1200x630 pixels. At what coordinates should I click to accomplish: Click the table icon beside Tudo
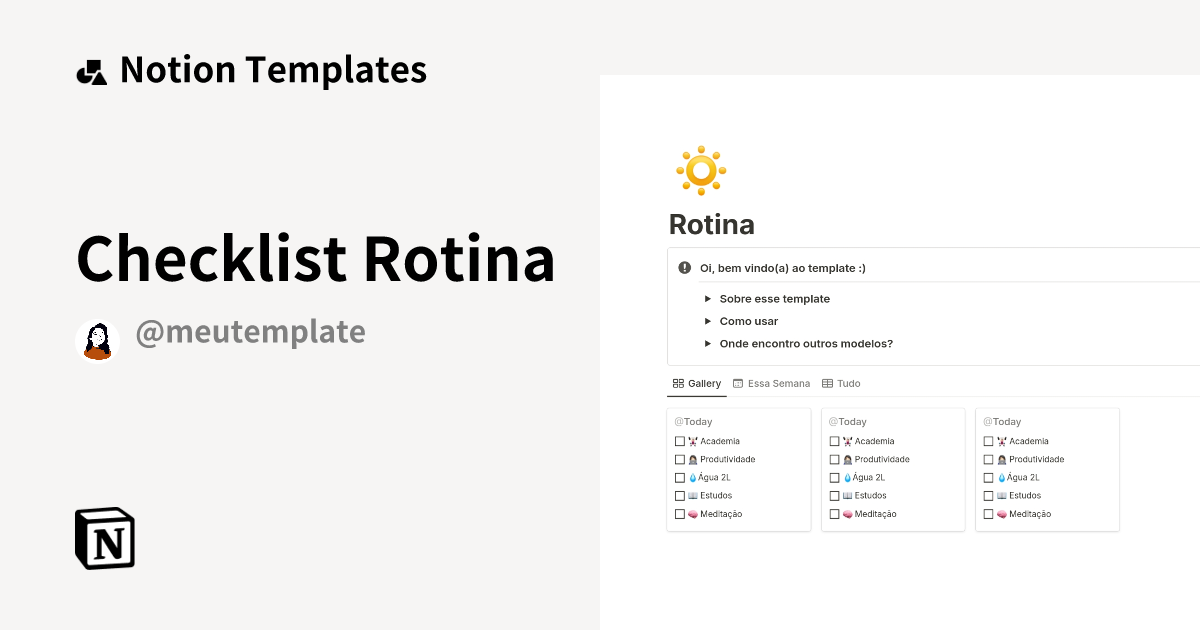826,383
